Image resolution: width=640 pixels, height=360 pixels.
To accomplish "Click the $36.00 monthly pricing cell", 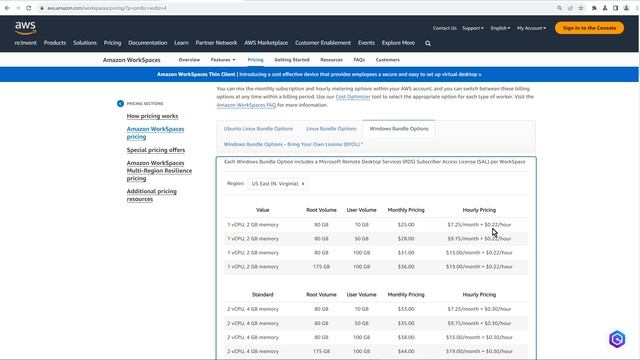I will tap(406, 267).
